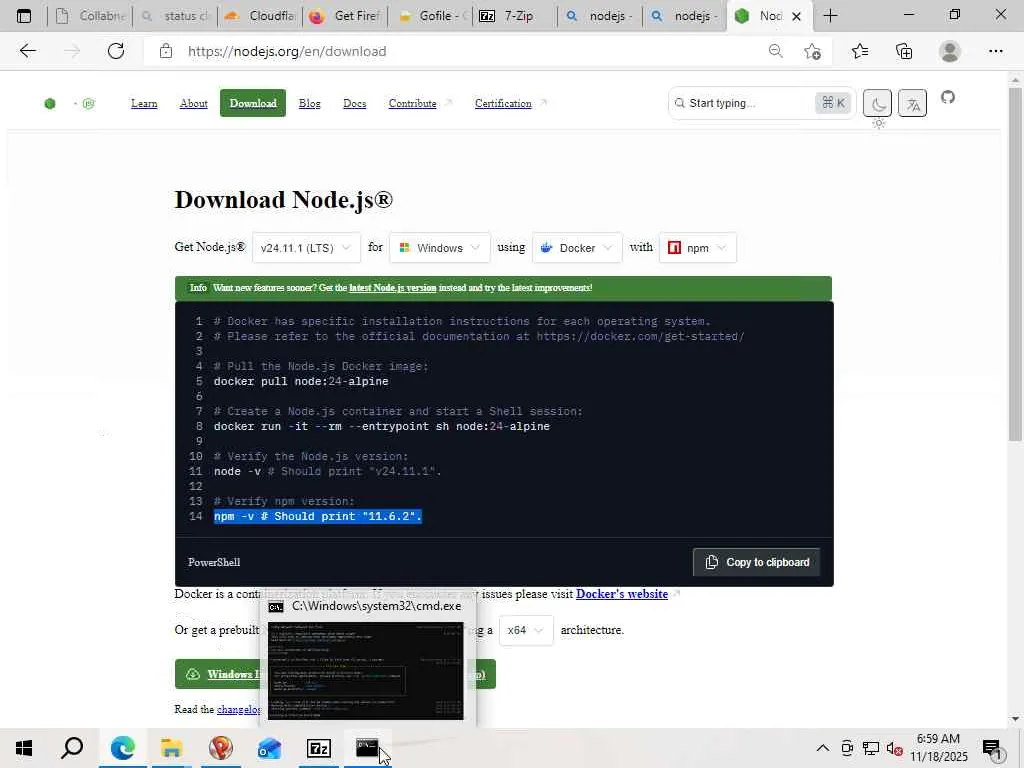Expand the x64 architecture dropdown
This screenshot has width=1024, height=768.
click(x=526, y=630)
